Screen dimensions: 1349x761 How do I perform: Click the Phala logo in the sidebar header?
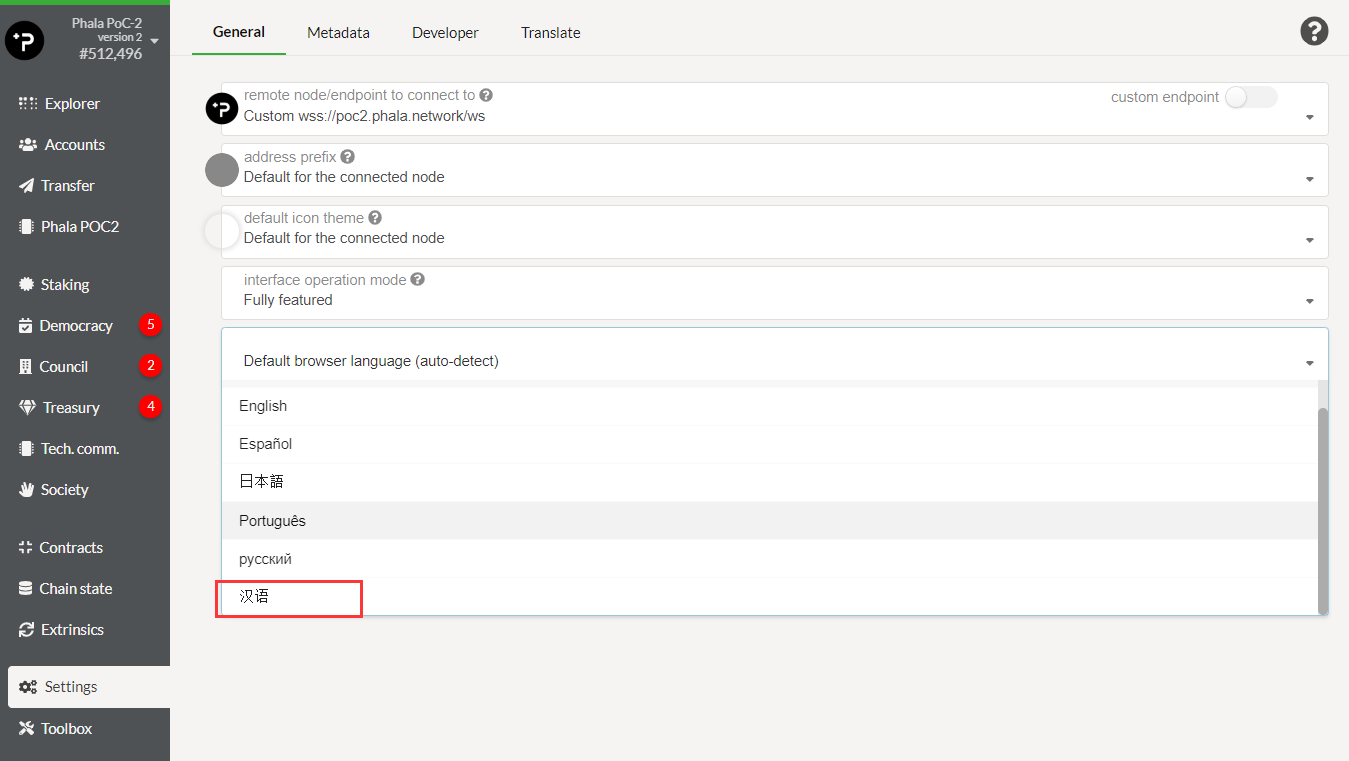coord(25,41)
